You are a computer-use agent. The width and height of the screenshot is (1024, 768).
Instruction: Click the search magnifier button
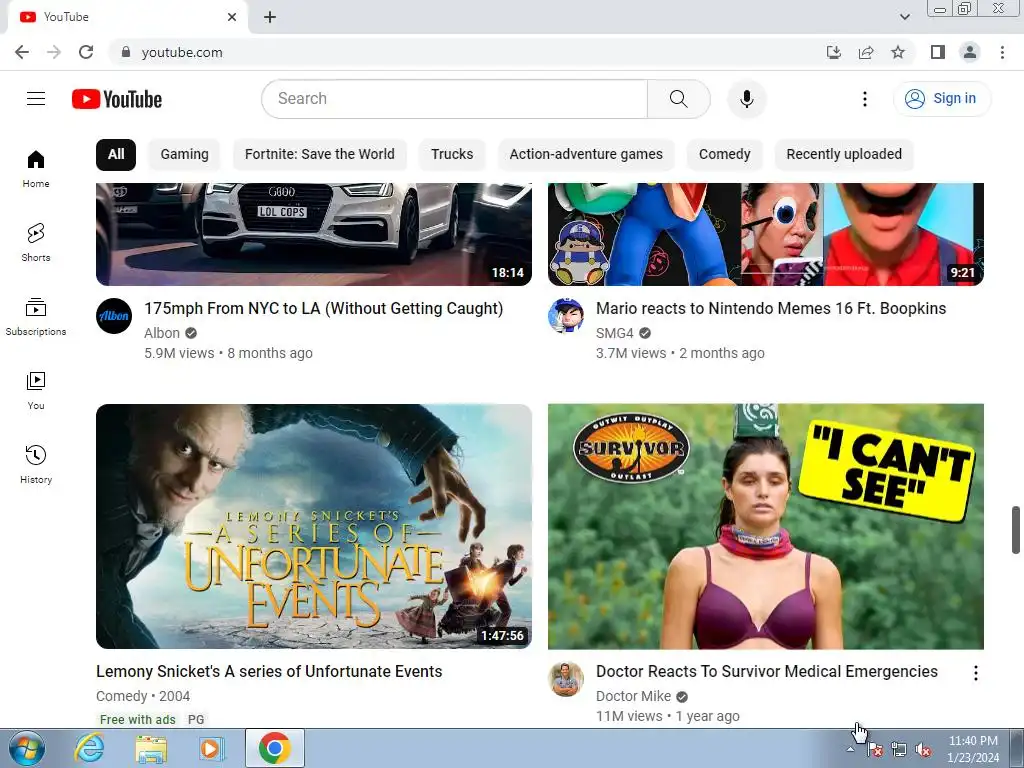tap(679, 99)
